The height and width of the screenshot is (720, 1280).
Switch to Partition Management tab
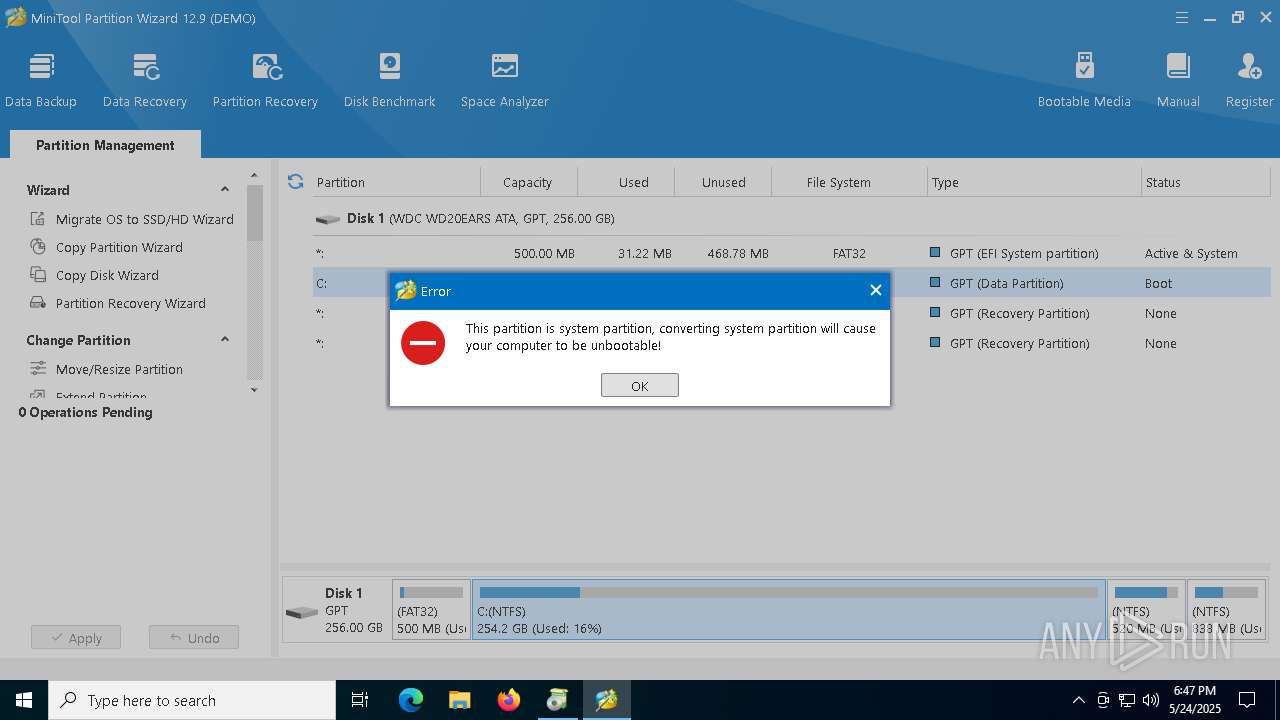[x=105, y=145]
